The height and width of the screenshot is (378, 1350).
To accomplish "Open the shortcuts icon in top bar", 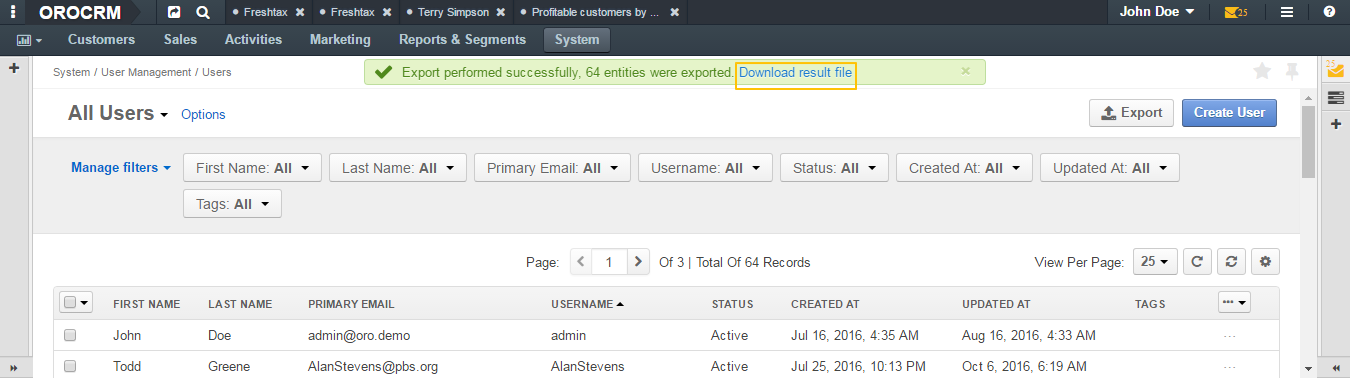I will coord(174,13).
